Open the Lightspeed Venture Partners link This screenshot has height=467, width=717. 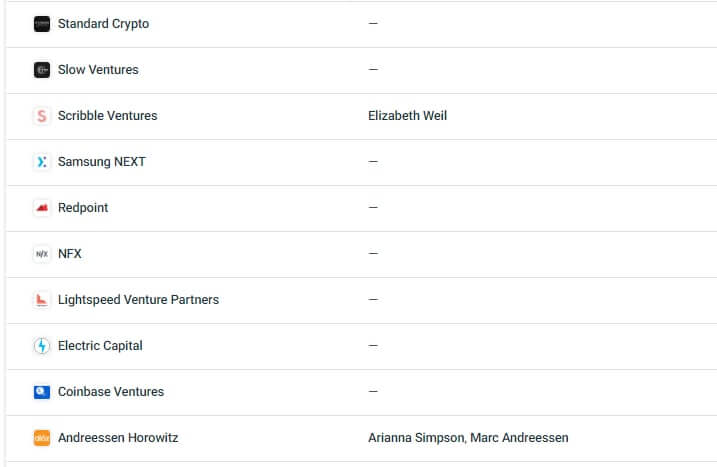pos(138,300)
